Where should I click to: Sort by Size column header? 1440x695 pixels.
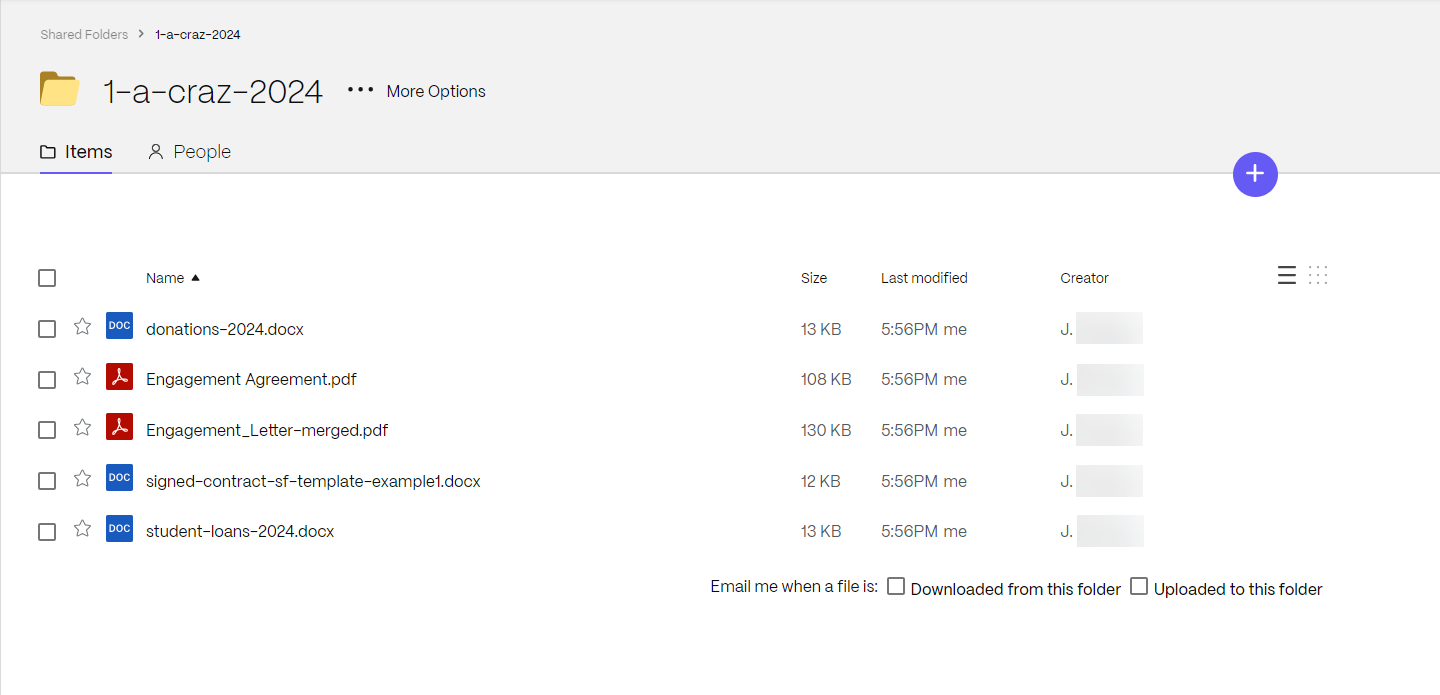814,278
